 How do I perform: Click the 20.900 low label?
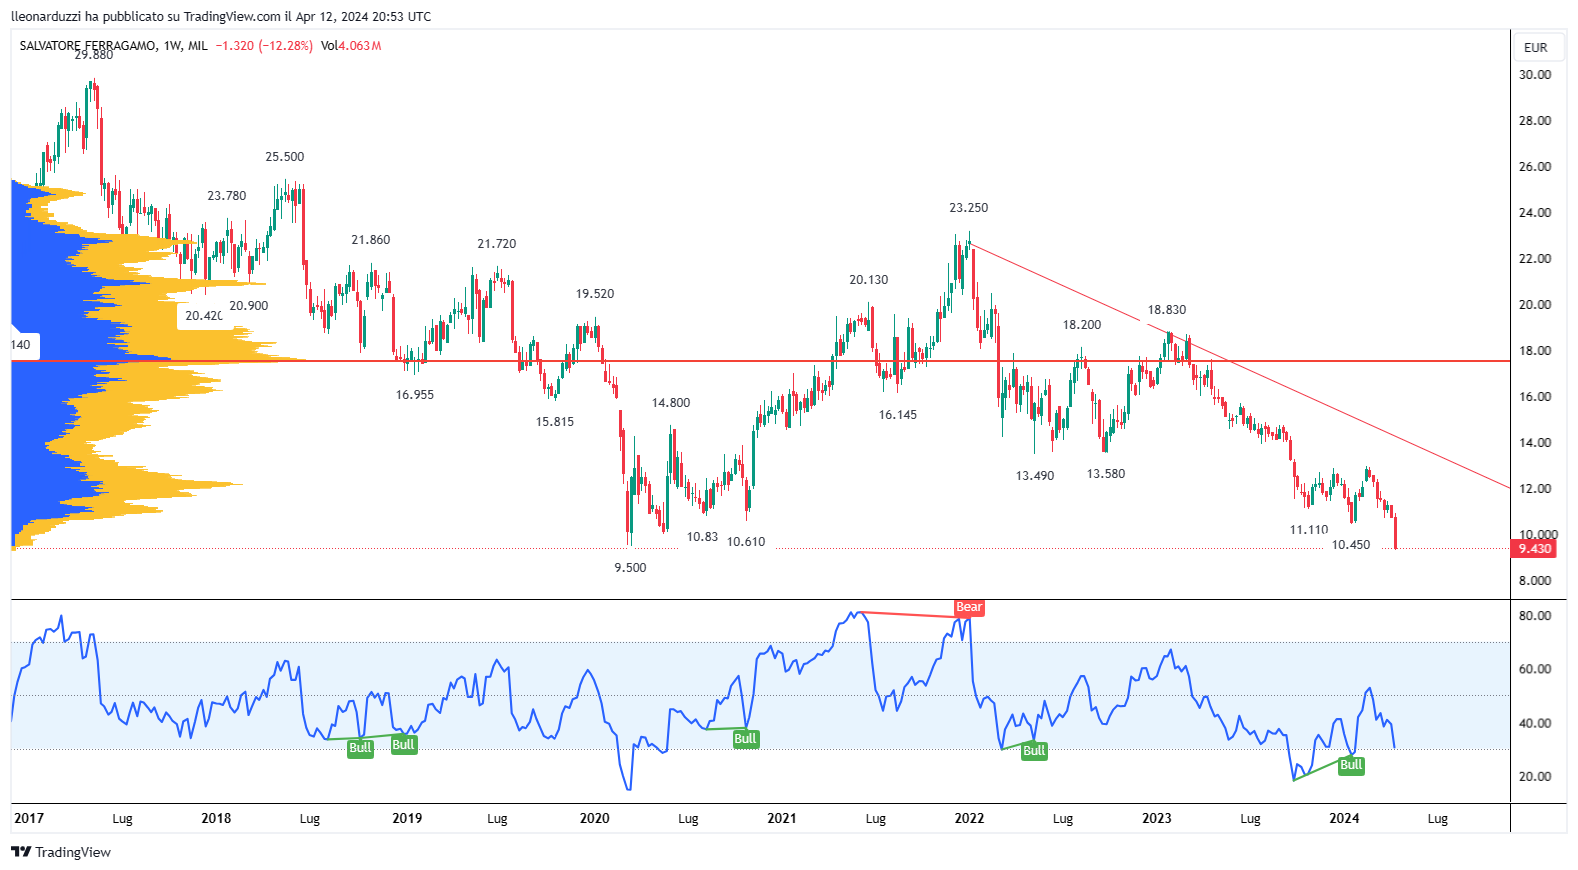249,306
